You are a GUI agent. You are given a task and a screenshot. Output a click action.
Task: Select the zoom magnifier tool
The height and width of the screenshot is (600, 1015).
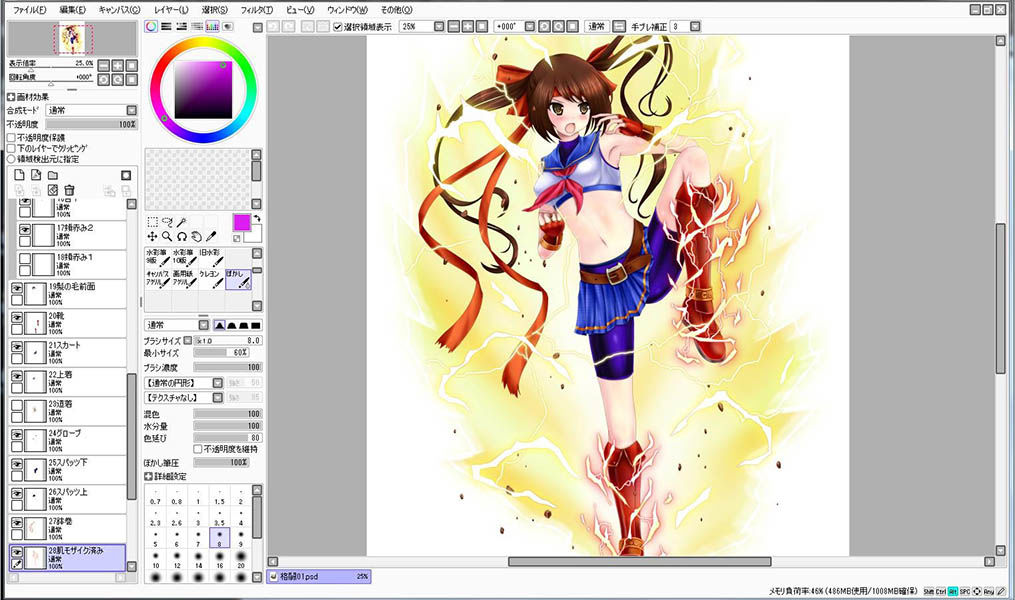167,236
